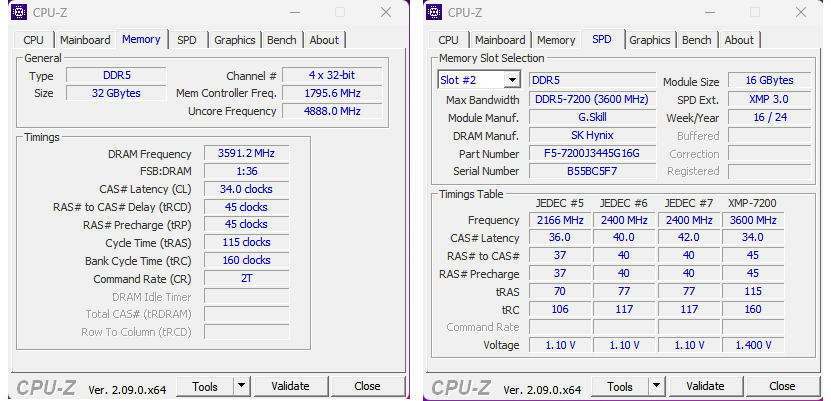
Task: Open the About tab in the left window
Action: click(324, 40)
